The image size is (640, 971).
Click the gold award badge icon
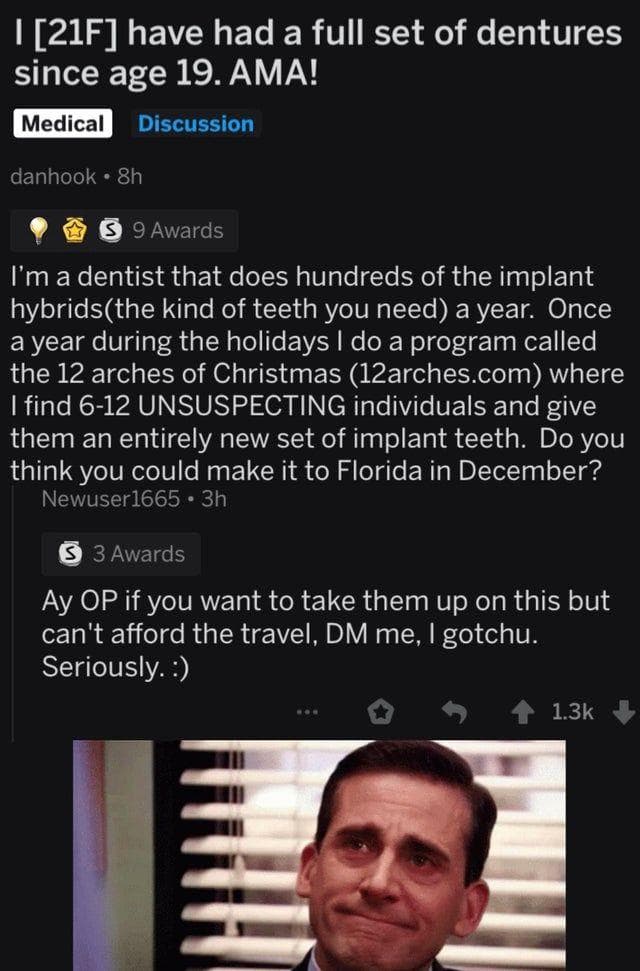(x=73, y=231)
